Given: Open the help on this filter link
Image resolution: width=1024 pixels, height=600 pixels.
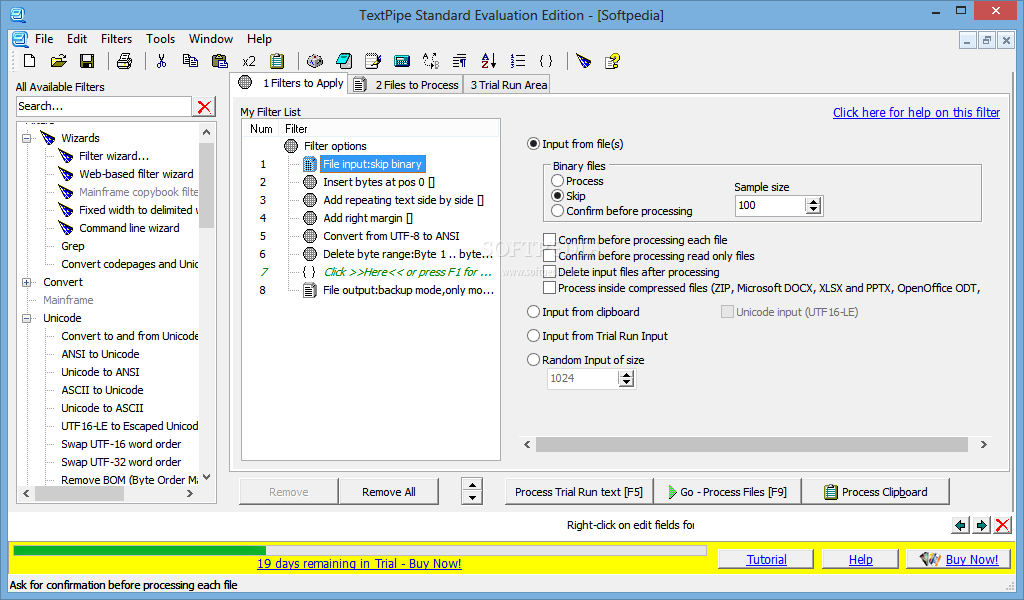Looking at the screenshot, I should pos(916,112).
